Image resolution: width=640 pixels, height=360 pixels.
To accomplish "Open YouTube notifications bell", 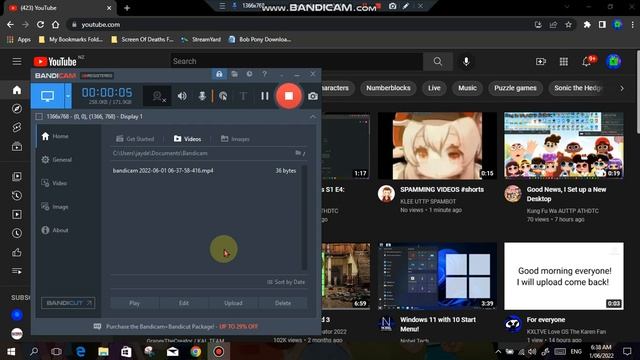I will 587,61.
